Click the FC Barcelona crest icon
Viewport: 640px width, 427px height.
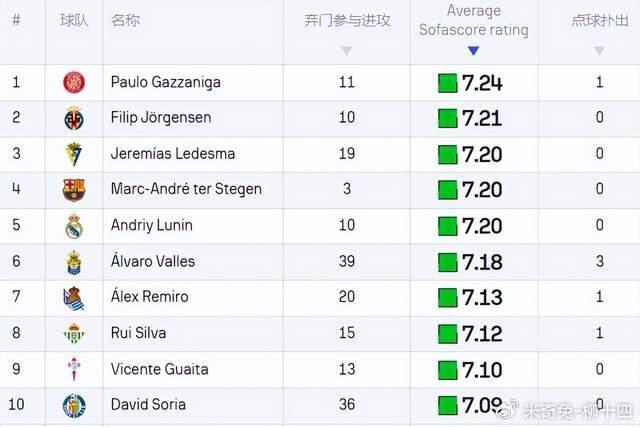(x=74, y=189)
